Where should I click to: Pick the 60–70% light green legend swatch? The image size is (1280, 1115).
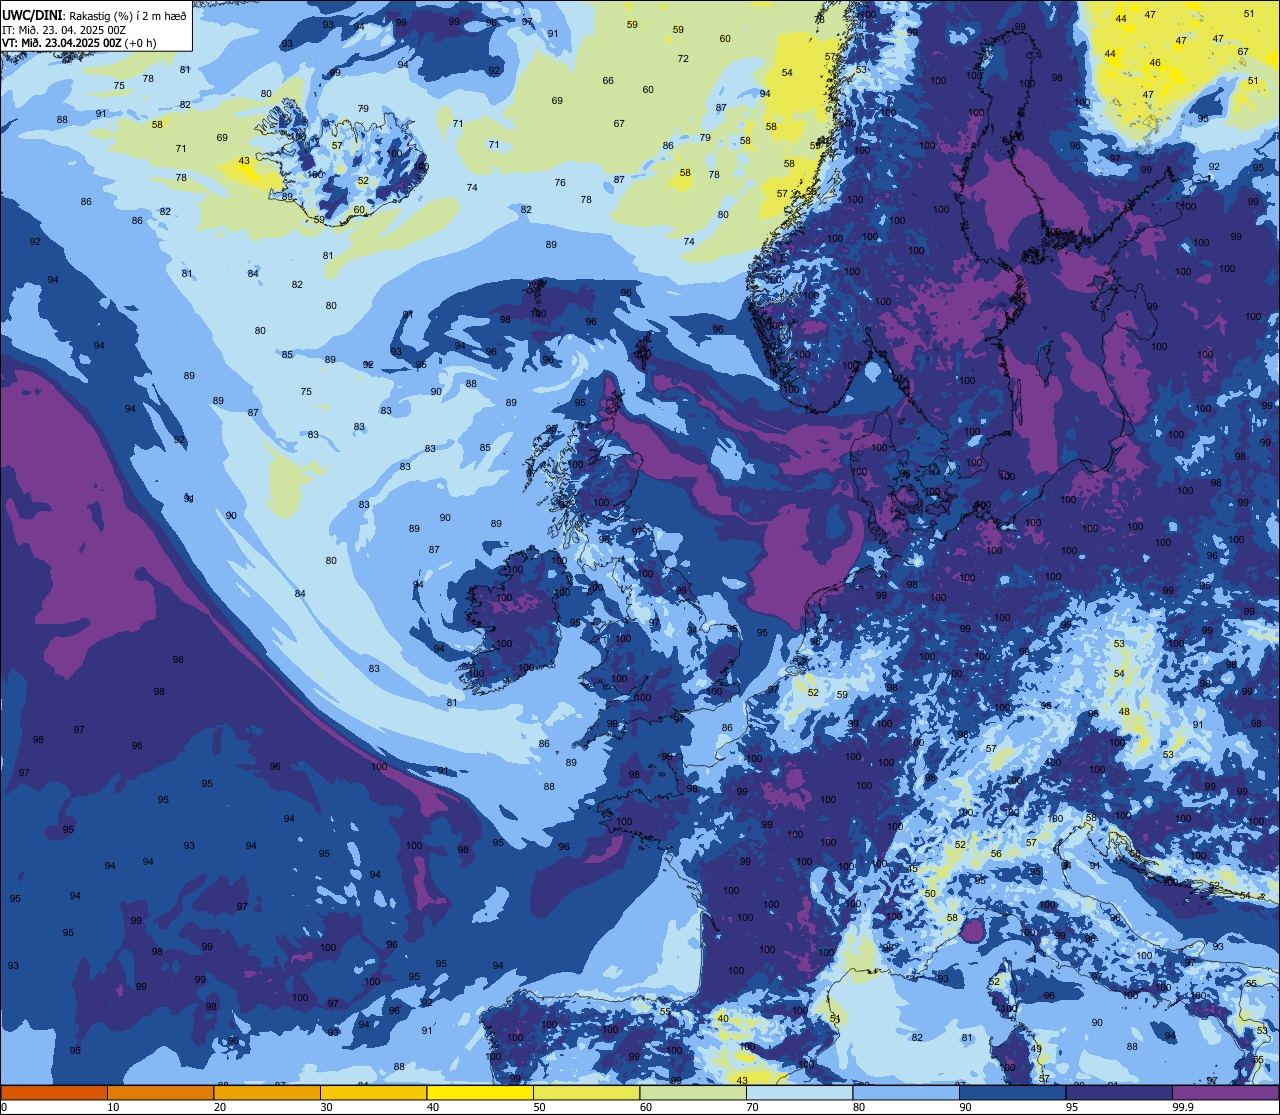click(x=693, y=1092)
